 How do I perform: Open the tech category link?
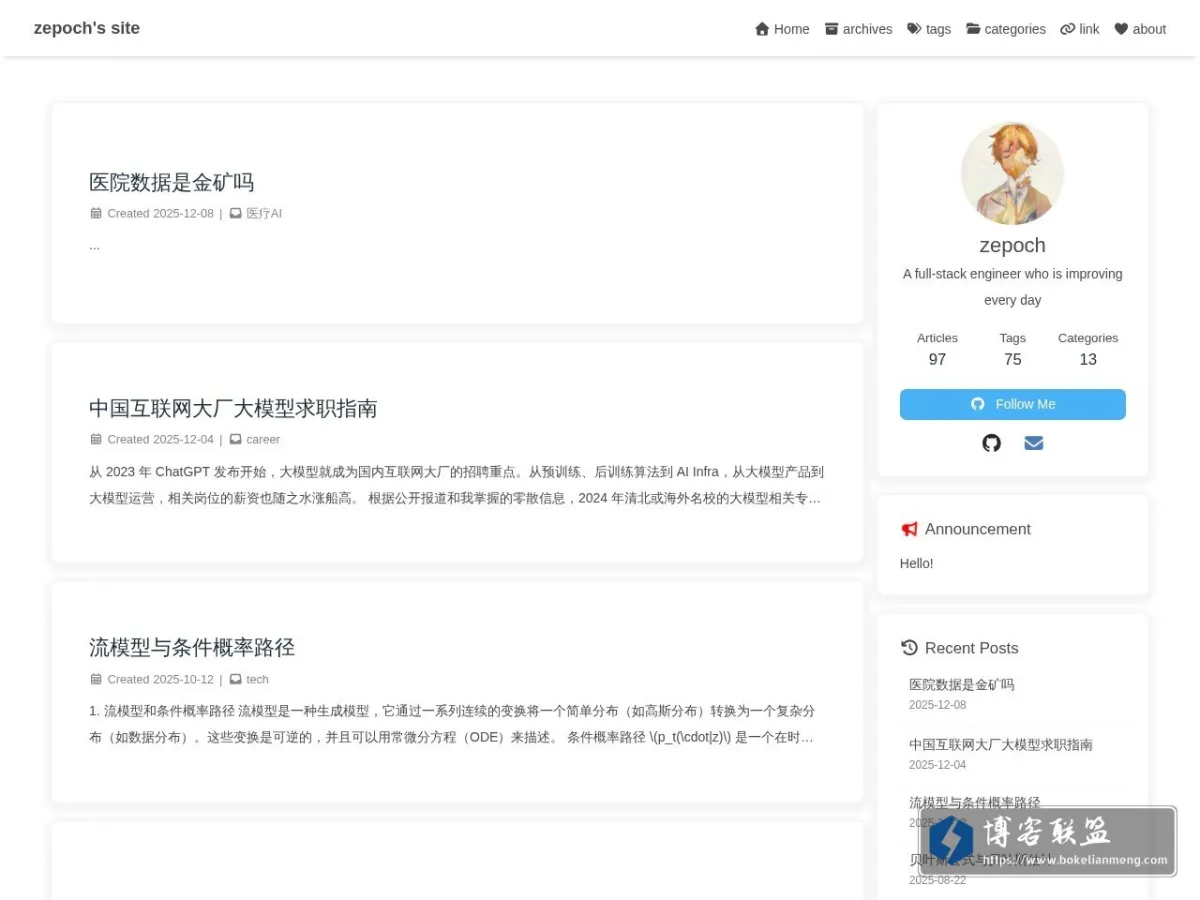tap(257, 679)
